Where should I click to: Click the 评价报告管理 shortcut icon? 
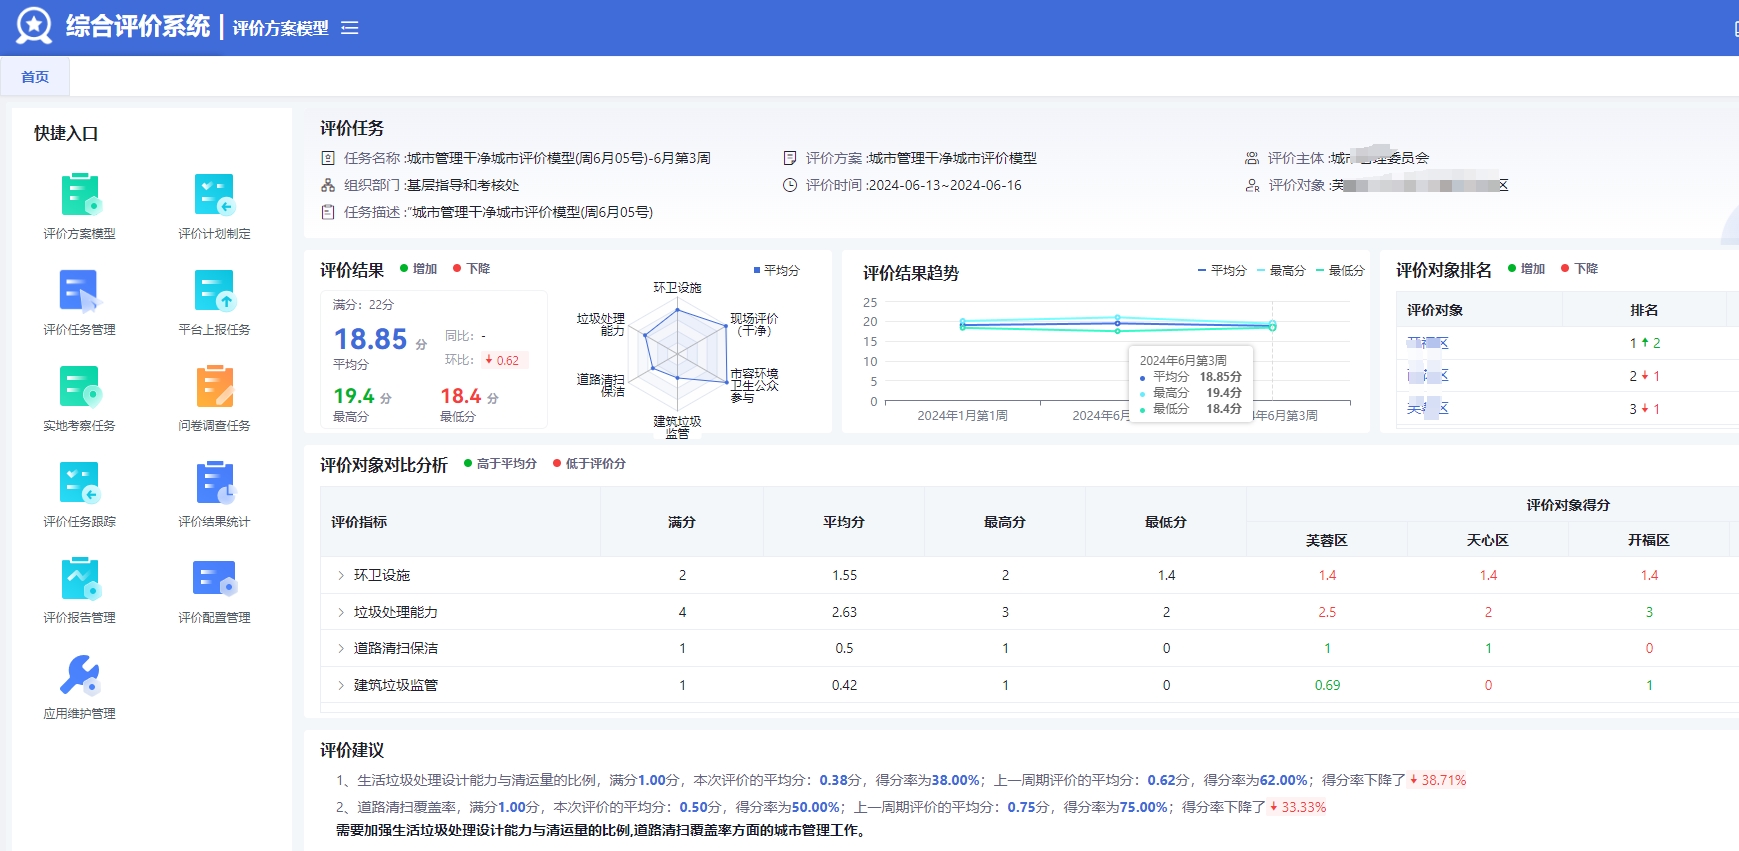point(80,579)
